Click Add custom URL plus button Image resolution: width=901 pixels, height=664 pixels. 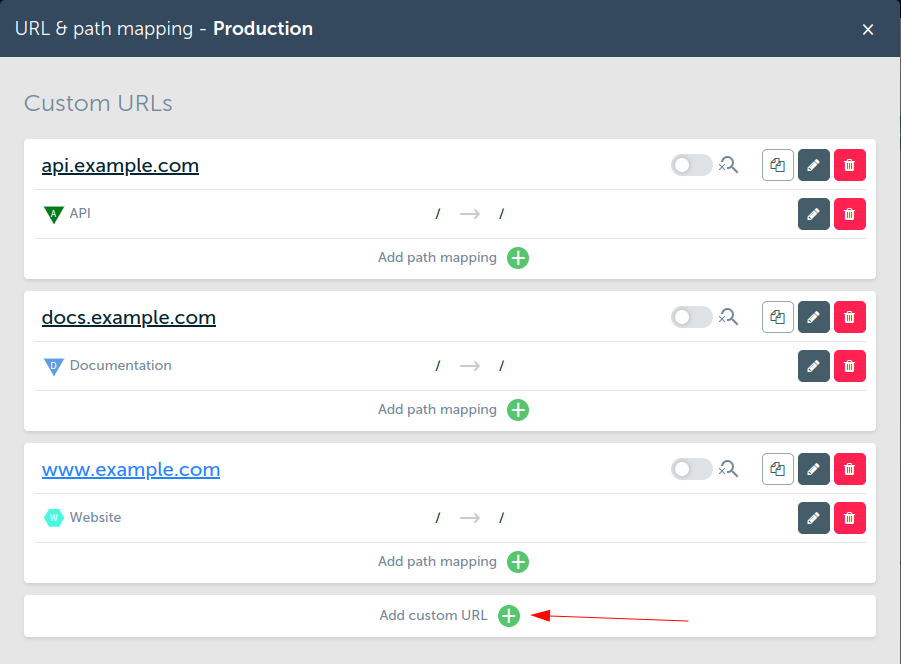point(509,616)
